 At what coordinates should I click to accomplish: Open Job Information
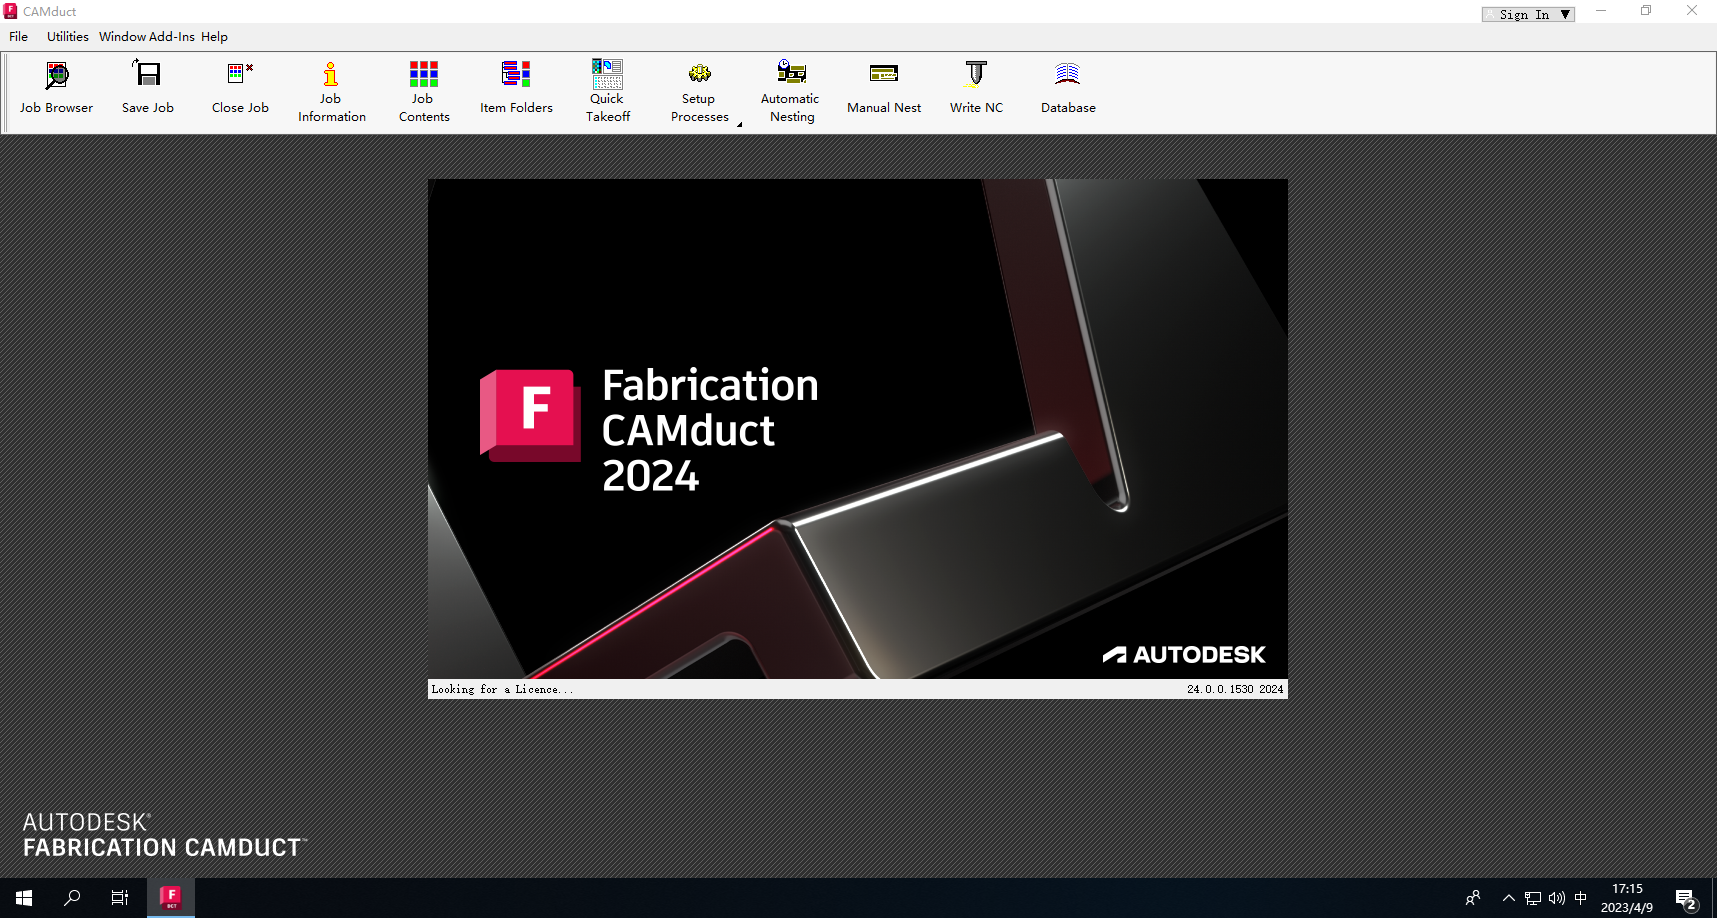(331, 91)
